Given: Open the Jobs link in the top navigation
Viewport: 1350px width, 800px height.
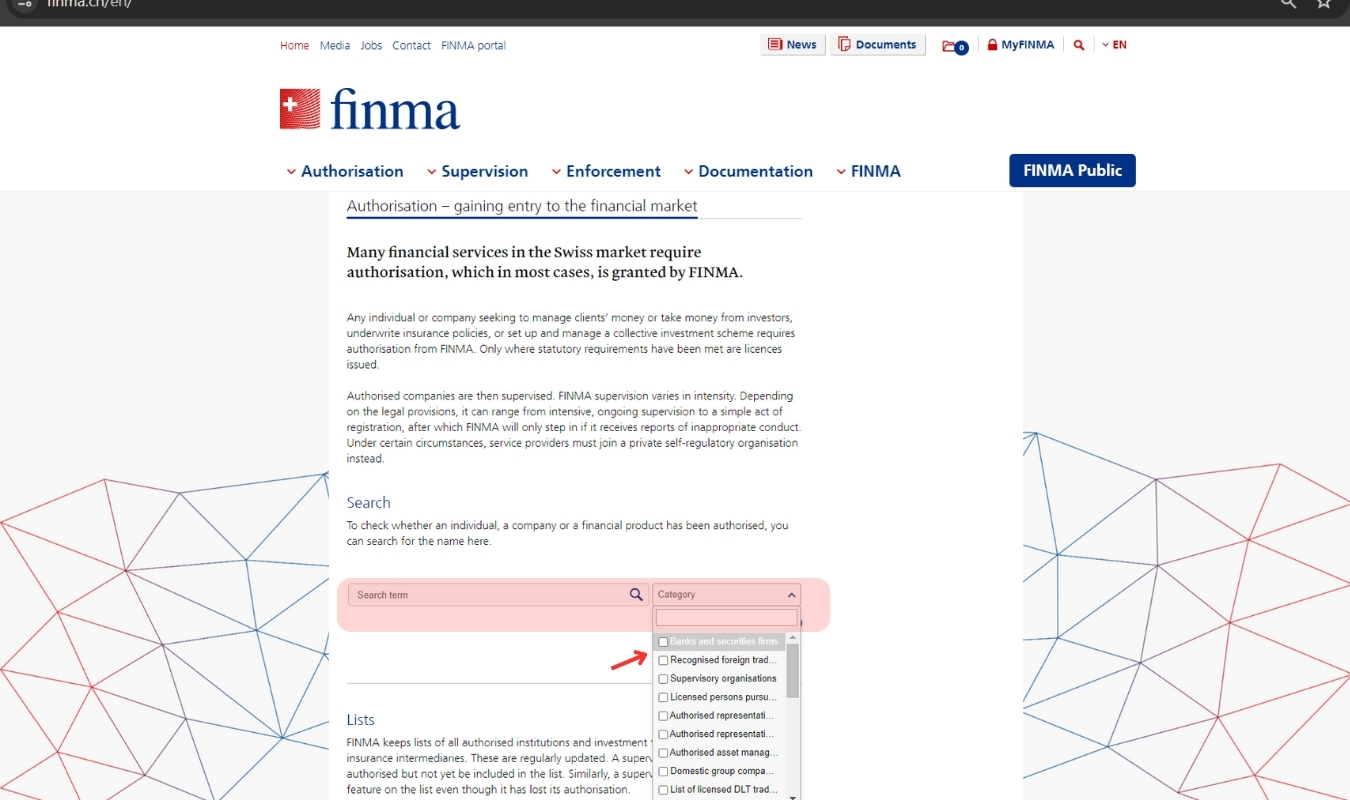Looking at the screenshot, I should coord(371,45).
